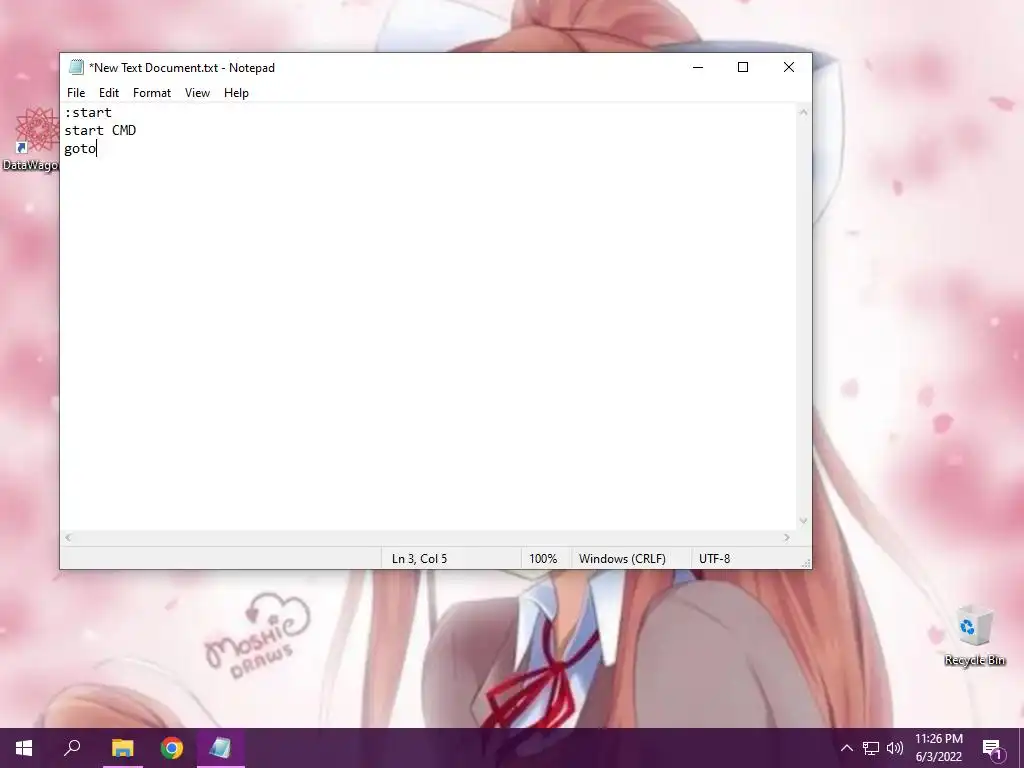The height and width of the screenshot is (768, 1024).
Task: Open the Windows Start menu
Action: click(24, 748)
